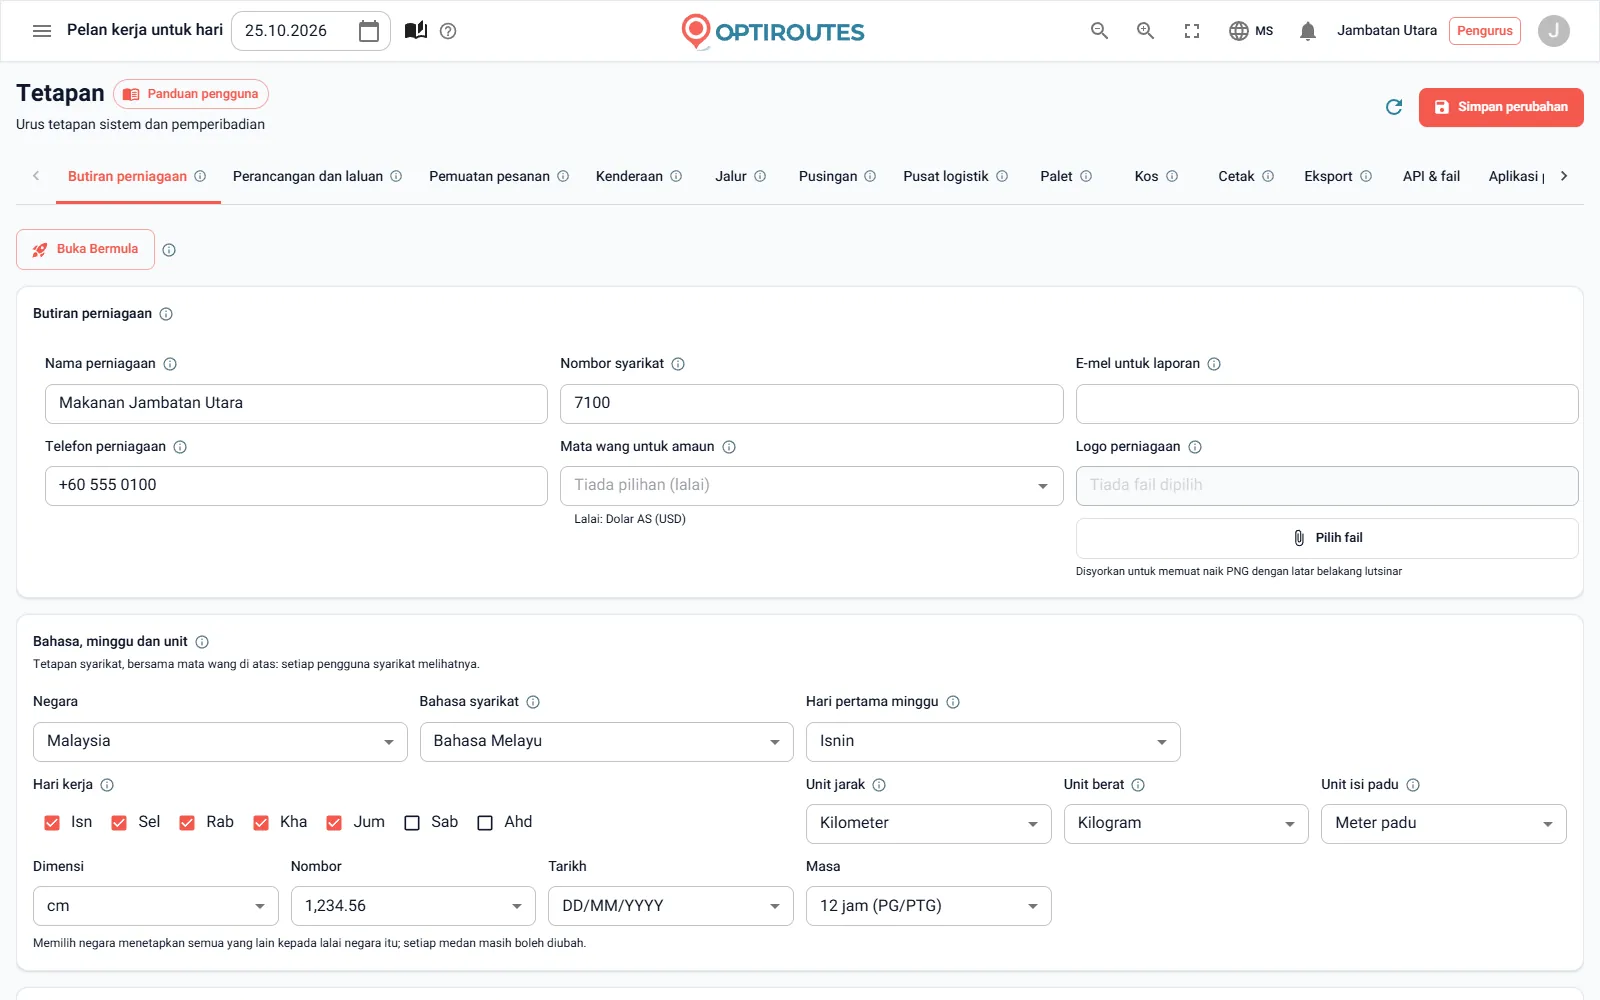The image size is (1600, 1000).
Task: Show info icon for Unit jarak
Action: (879, 785)
